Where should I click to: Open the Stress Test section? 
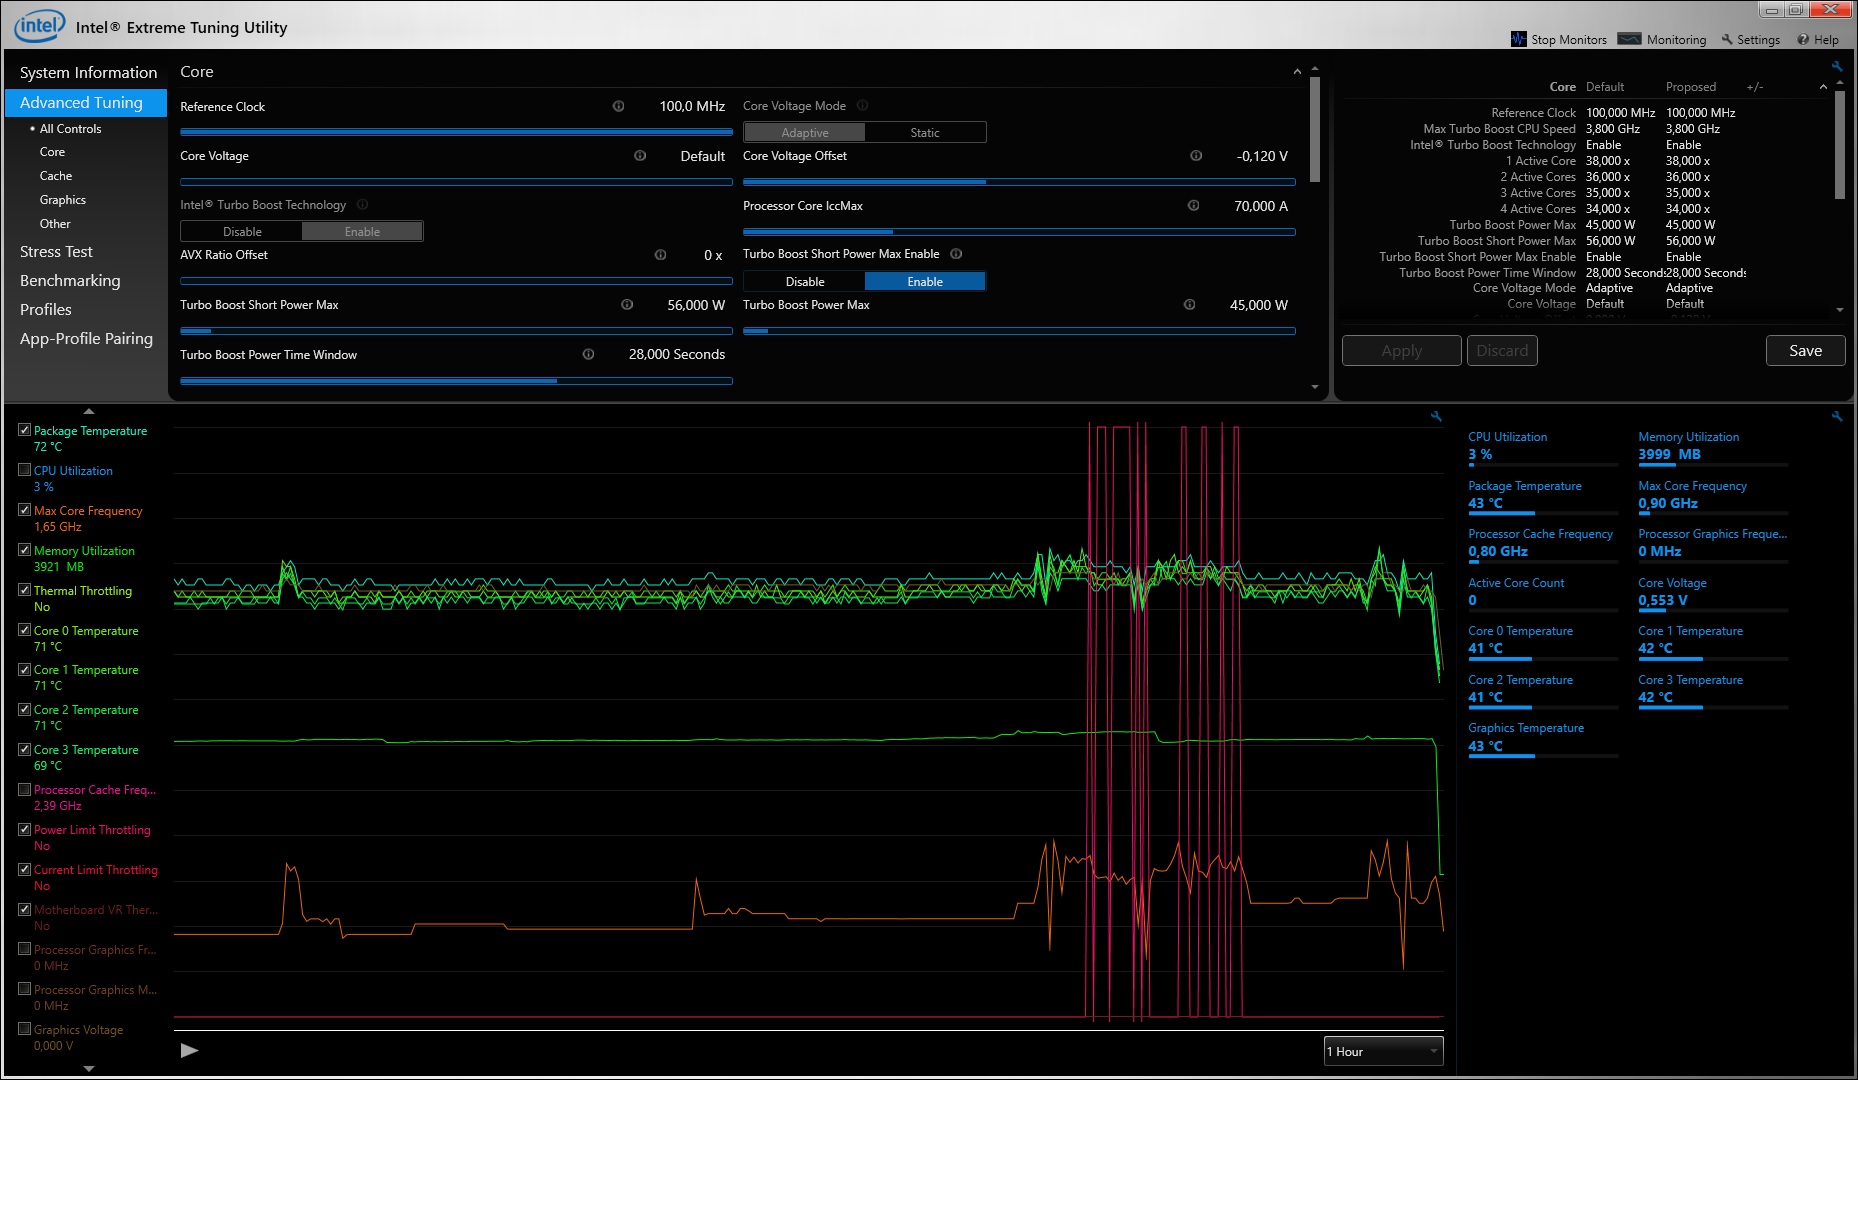pyautogui.click(x=56, y=252)
